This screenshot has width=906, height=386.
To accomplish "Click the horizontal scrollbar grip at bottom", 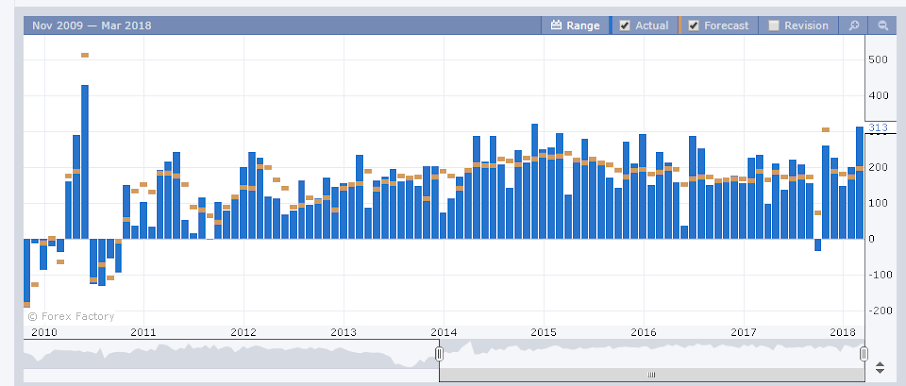I will click(x=652, y=375).
